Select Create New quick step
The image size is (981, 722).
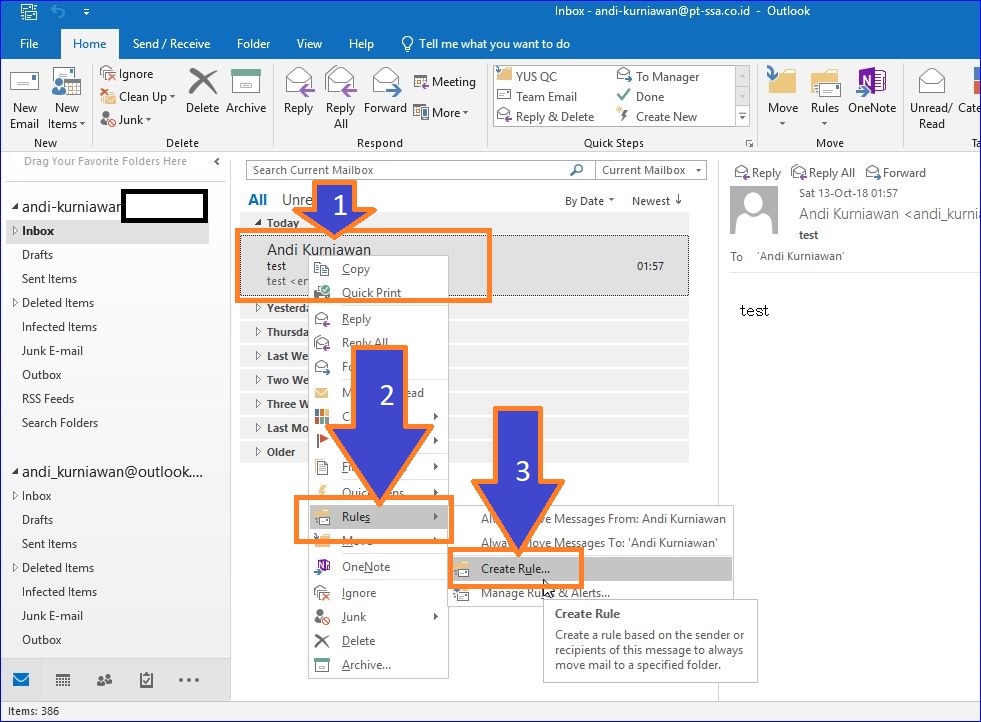click(657, 116)
